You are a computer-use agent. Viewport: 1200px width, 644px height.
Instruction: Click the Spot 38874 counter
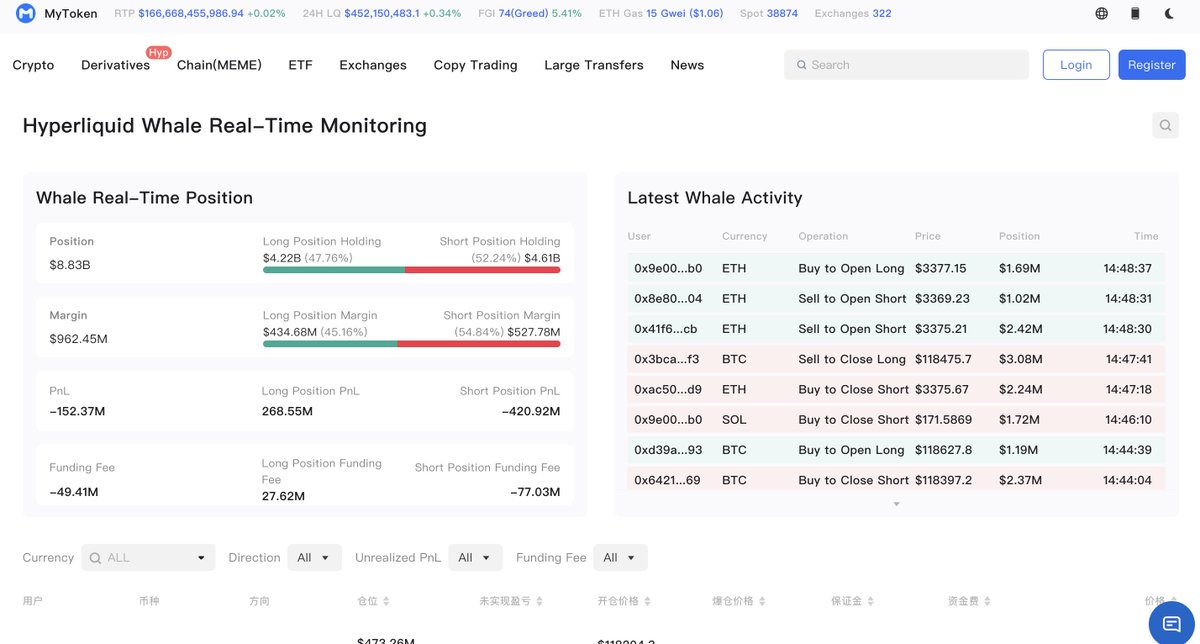point(769,14)
